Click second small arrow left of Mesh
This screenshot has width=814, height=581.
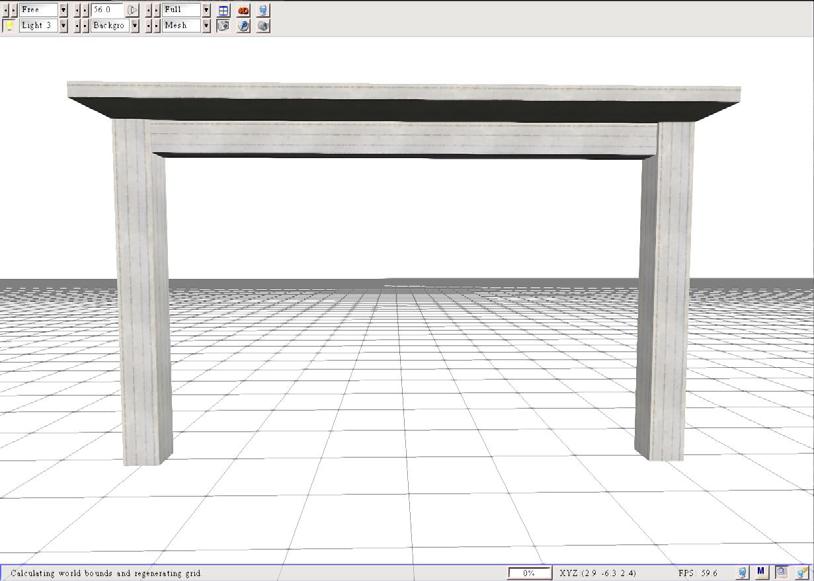click(x=157, y=25)
